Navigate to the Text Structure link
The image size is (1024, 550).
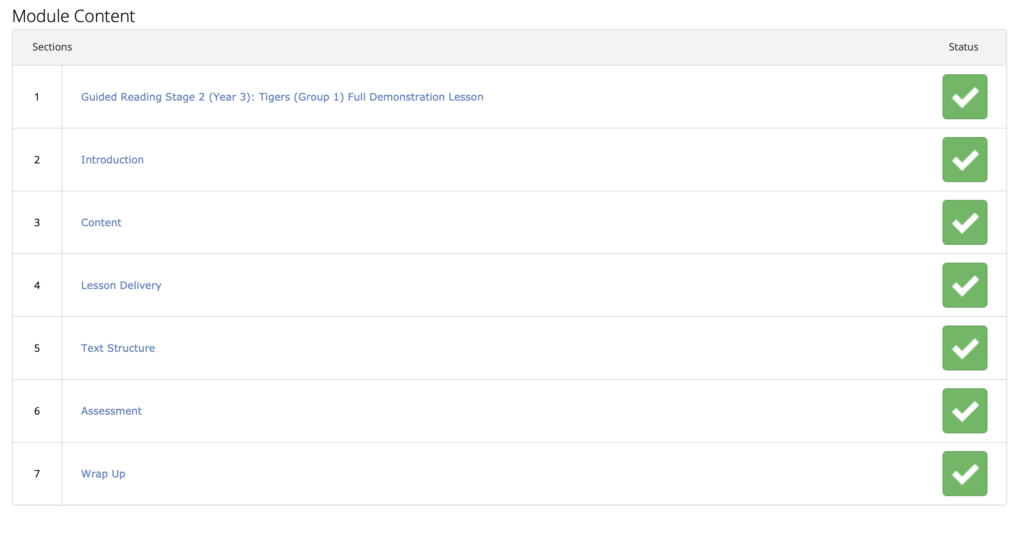(118, 349)
